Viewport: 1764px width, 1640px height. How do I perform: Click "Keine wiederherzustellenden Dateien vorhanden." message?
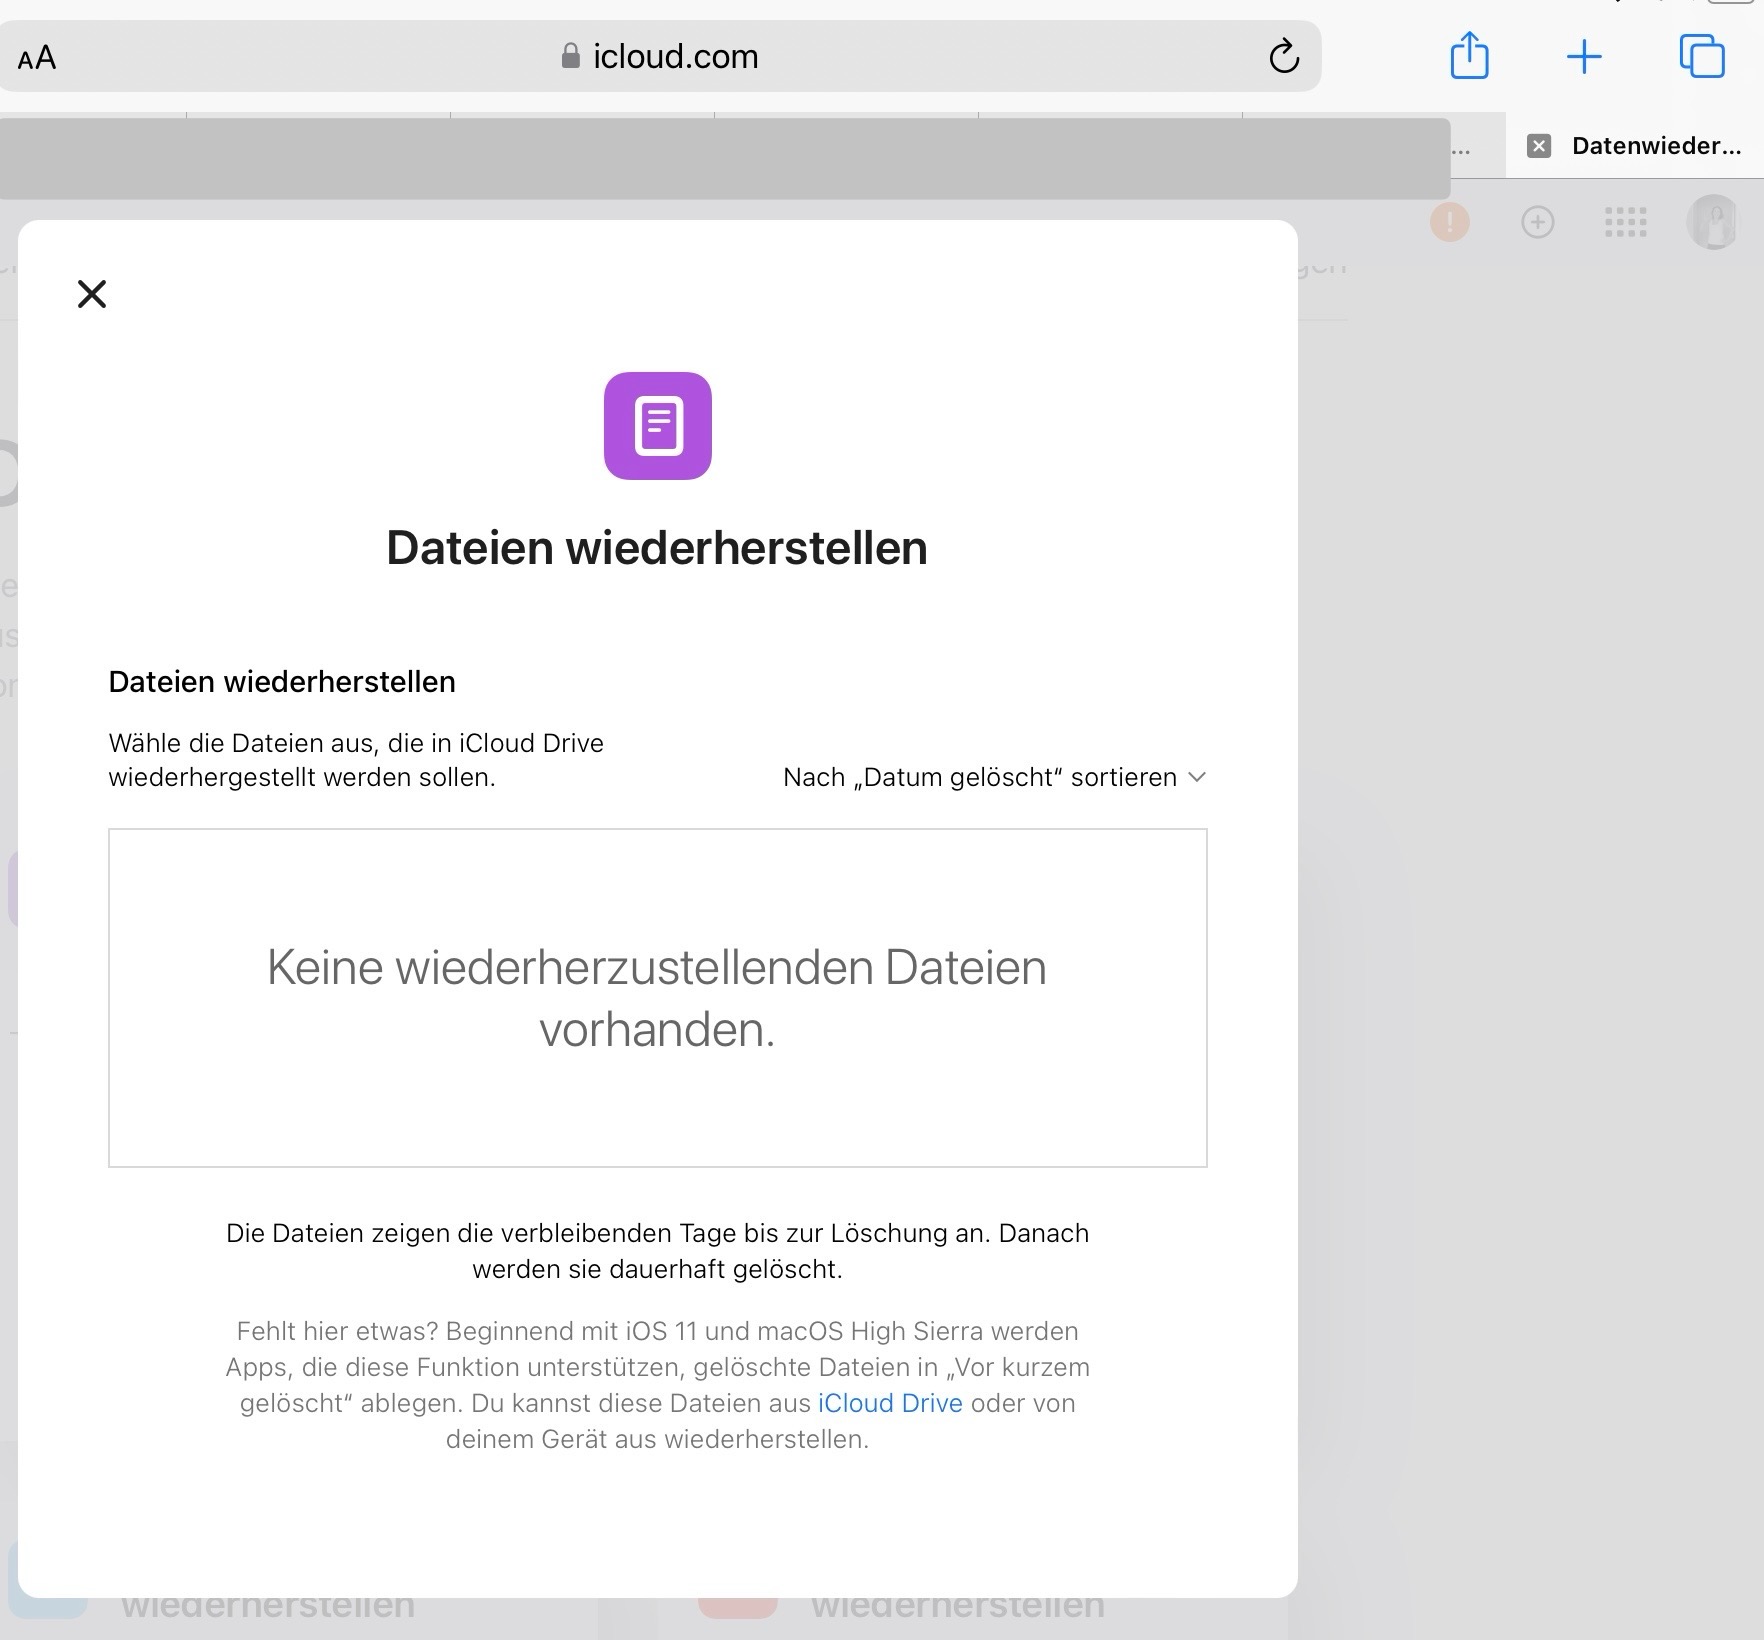pyautogui.click(x=657, y=998)
